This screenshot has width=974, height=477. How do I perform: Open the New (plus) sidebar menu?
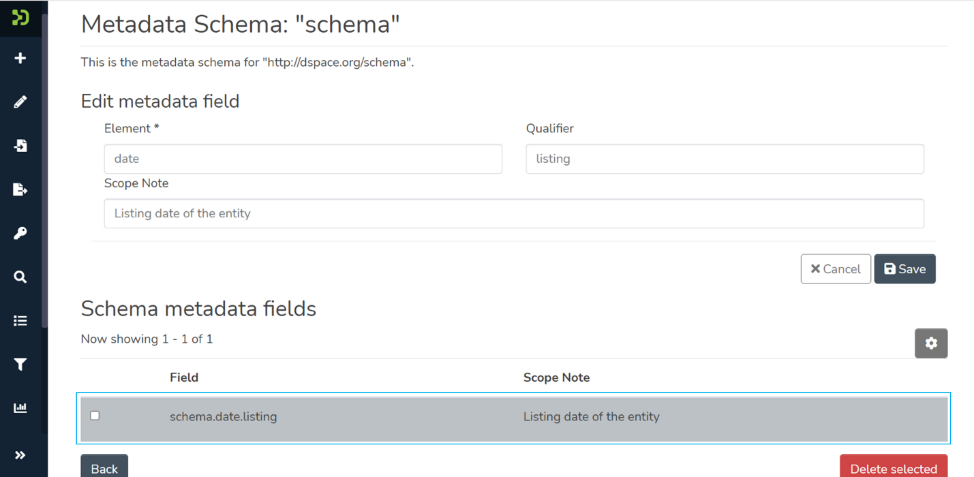20,58
